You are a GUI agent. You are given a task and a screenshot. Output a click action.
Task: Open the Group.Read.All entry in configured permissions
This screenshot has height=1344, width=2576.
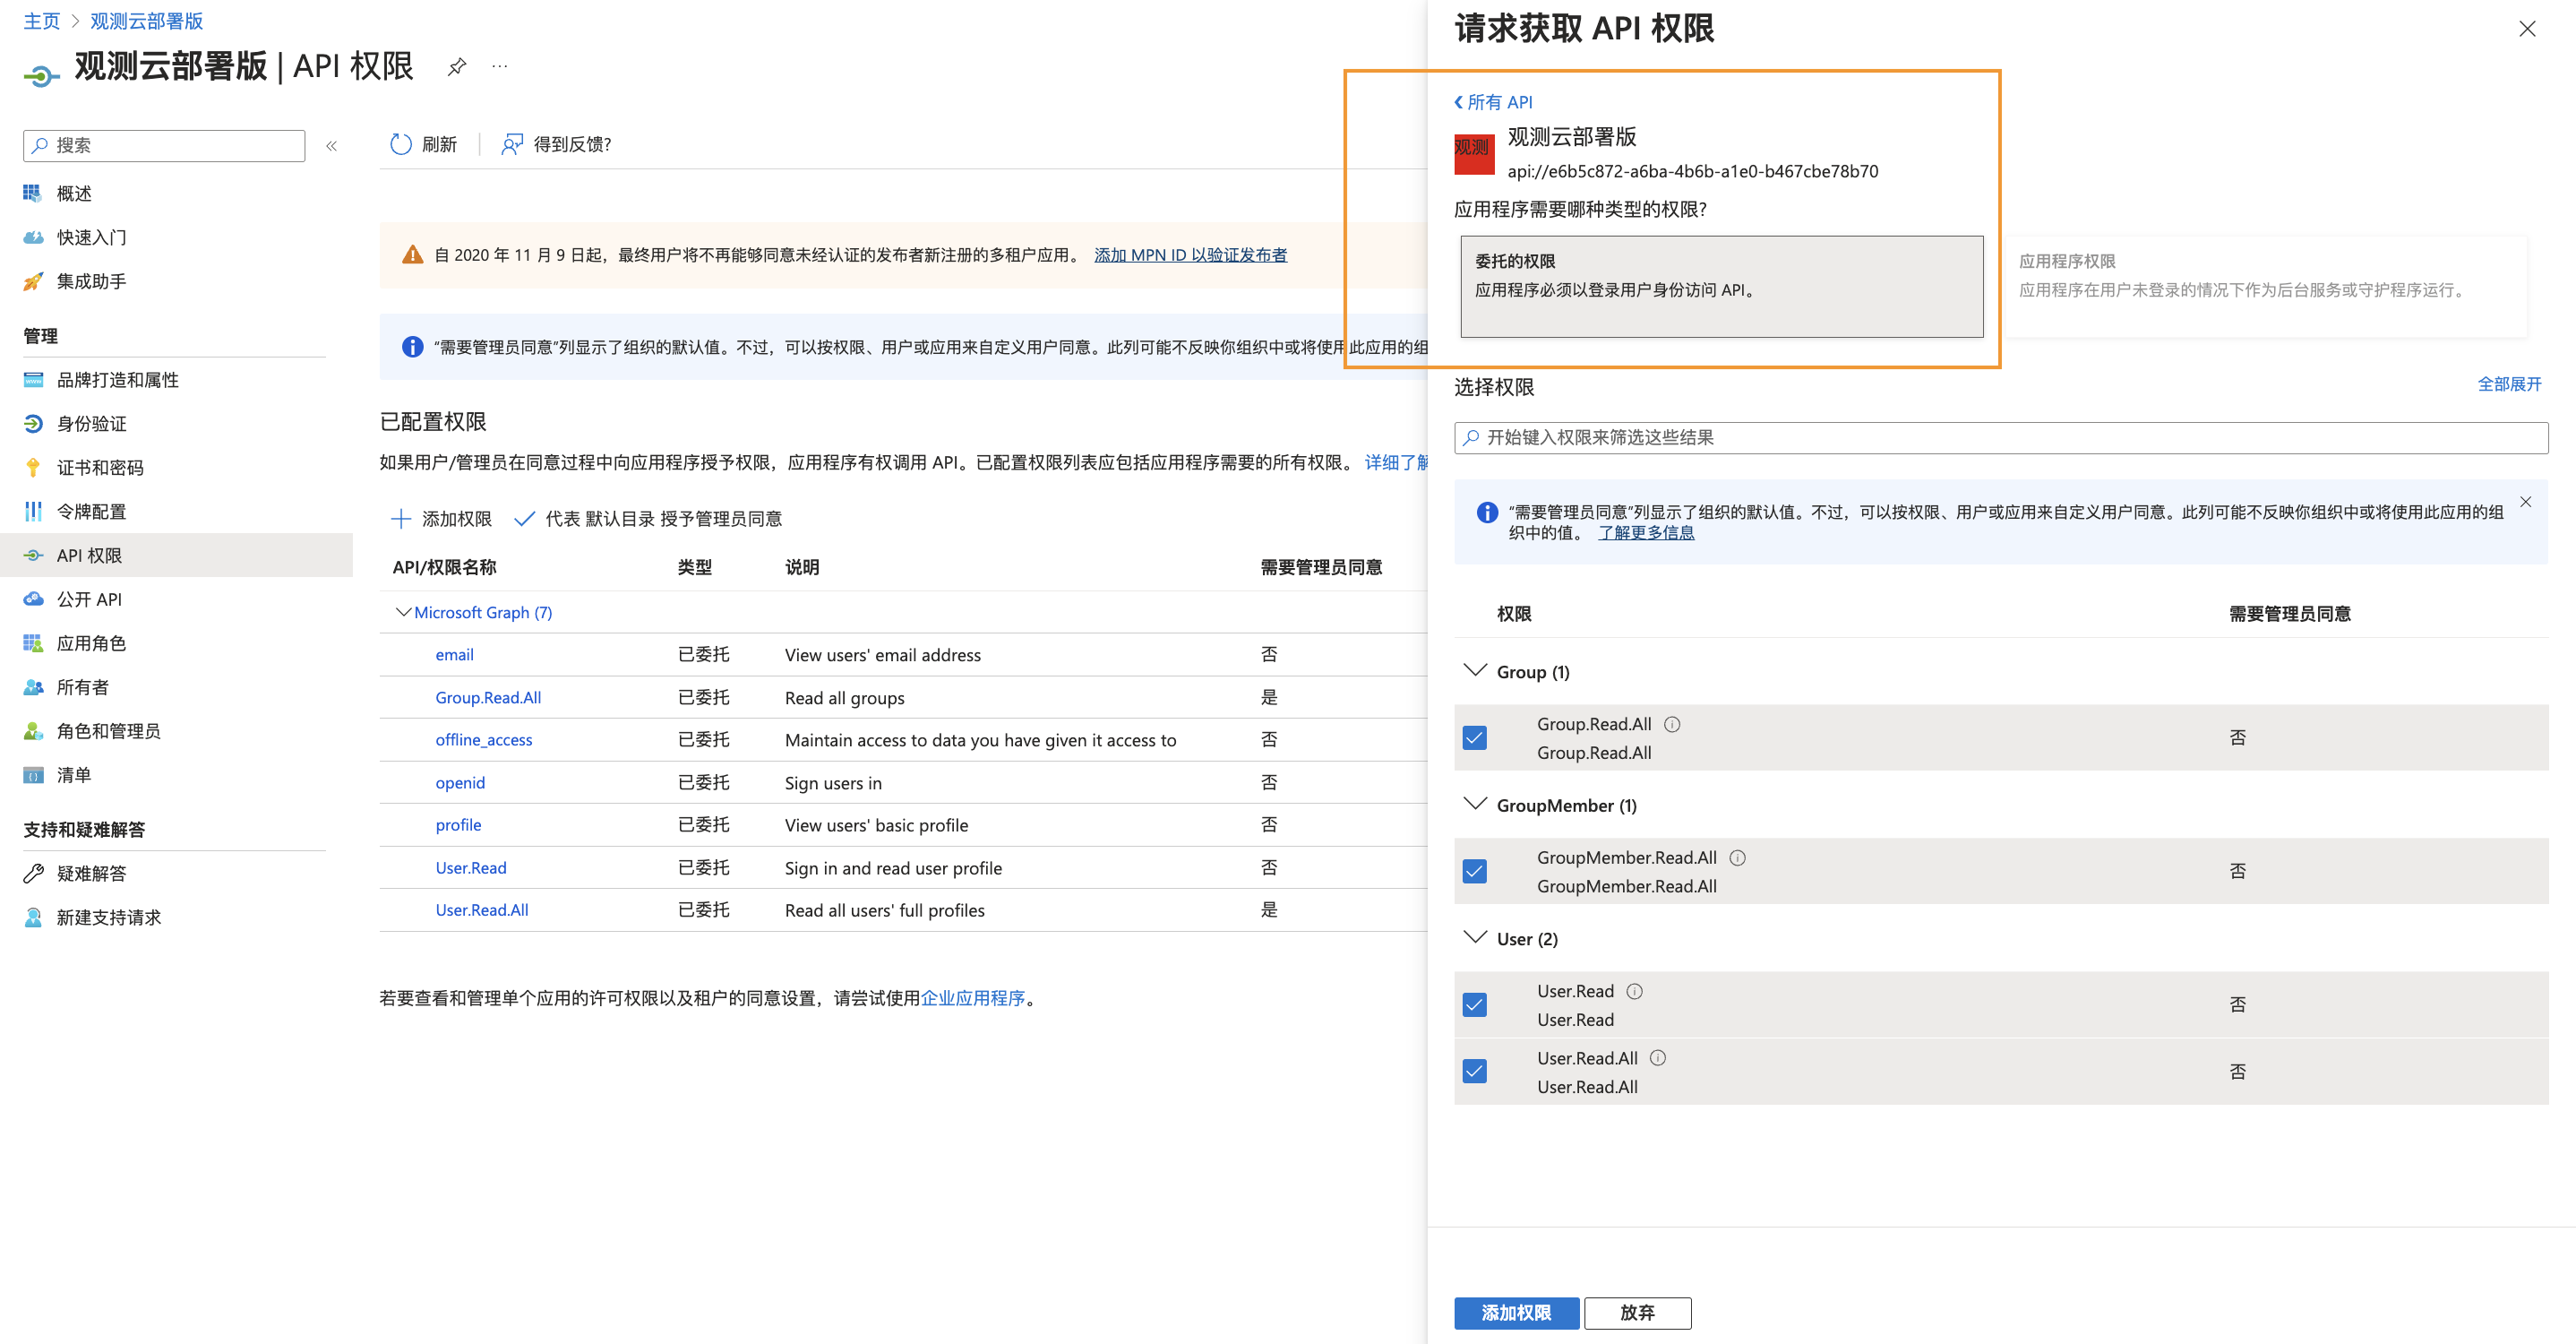point(488,698)
